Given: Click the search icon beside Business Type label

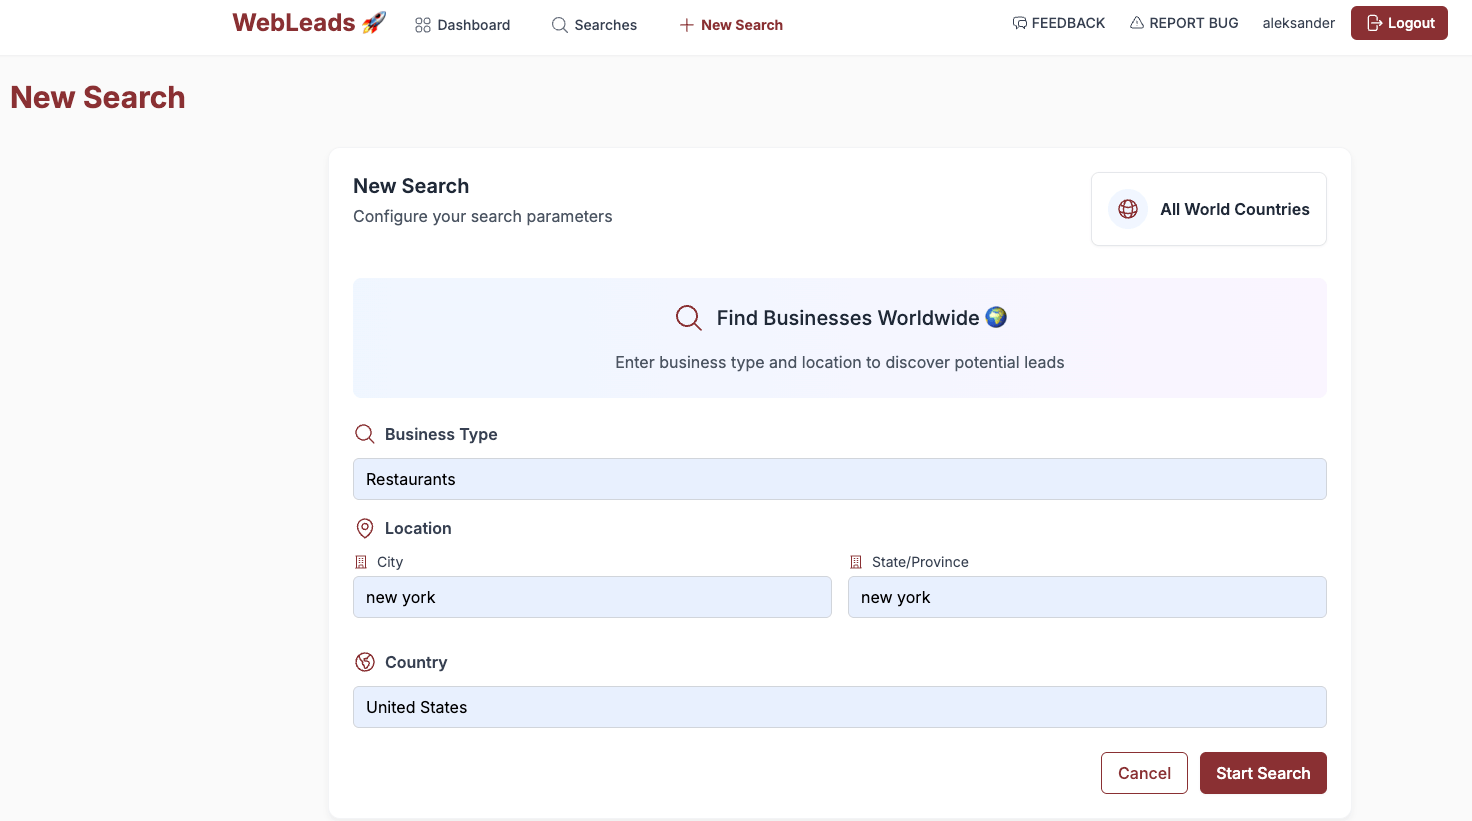Looking at the screenshot, I should [365, 434].
